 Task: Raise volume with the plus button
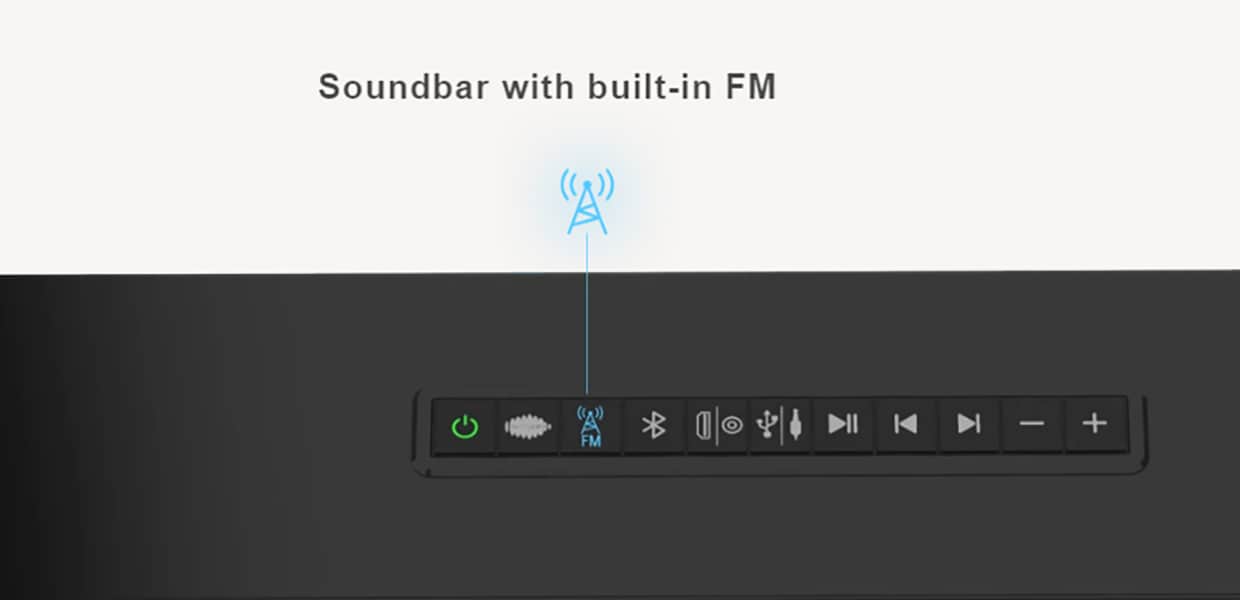pyautogui.click(x=1095, y=425)
